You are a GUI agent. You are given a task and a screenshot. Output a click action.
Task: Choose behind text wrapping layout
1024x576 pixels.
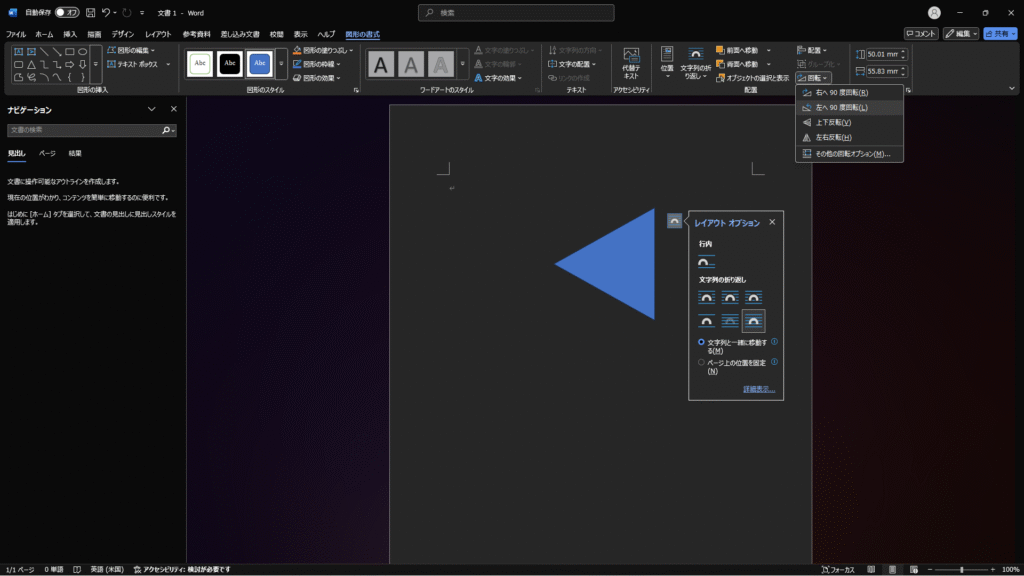[729, 321]
